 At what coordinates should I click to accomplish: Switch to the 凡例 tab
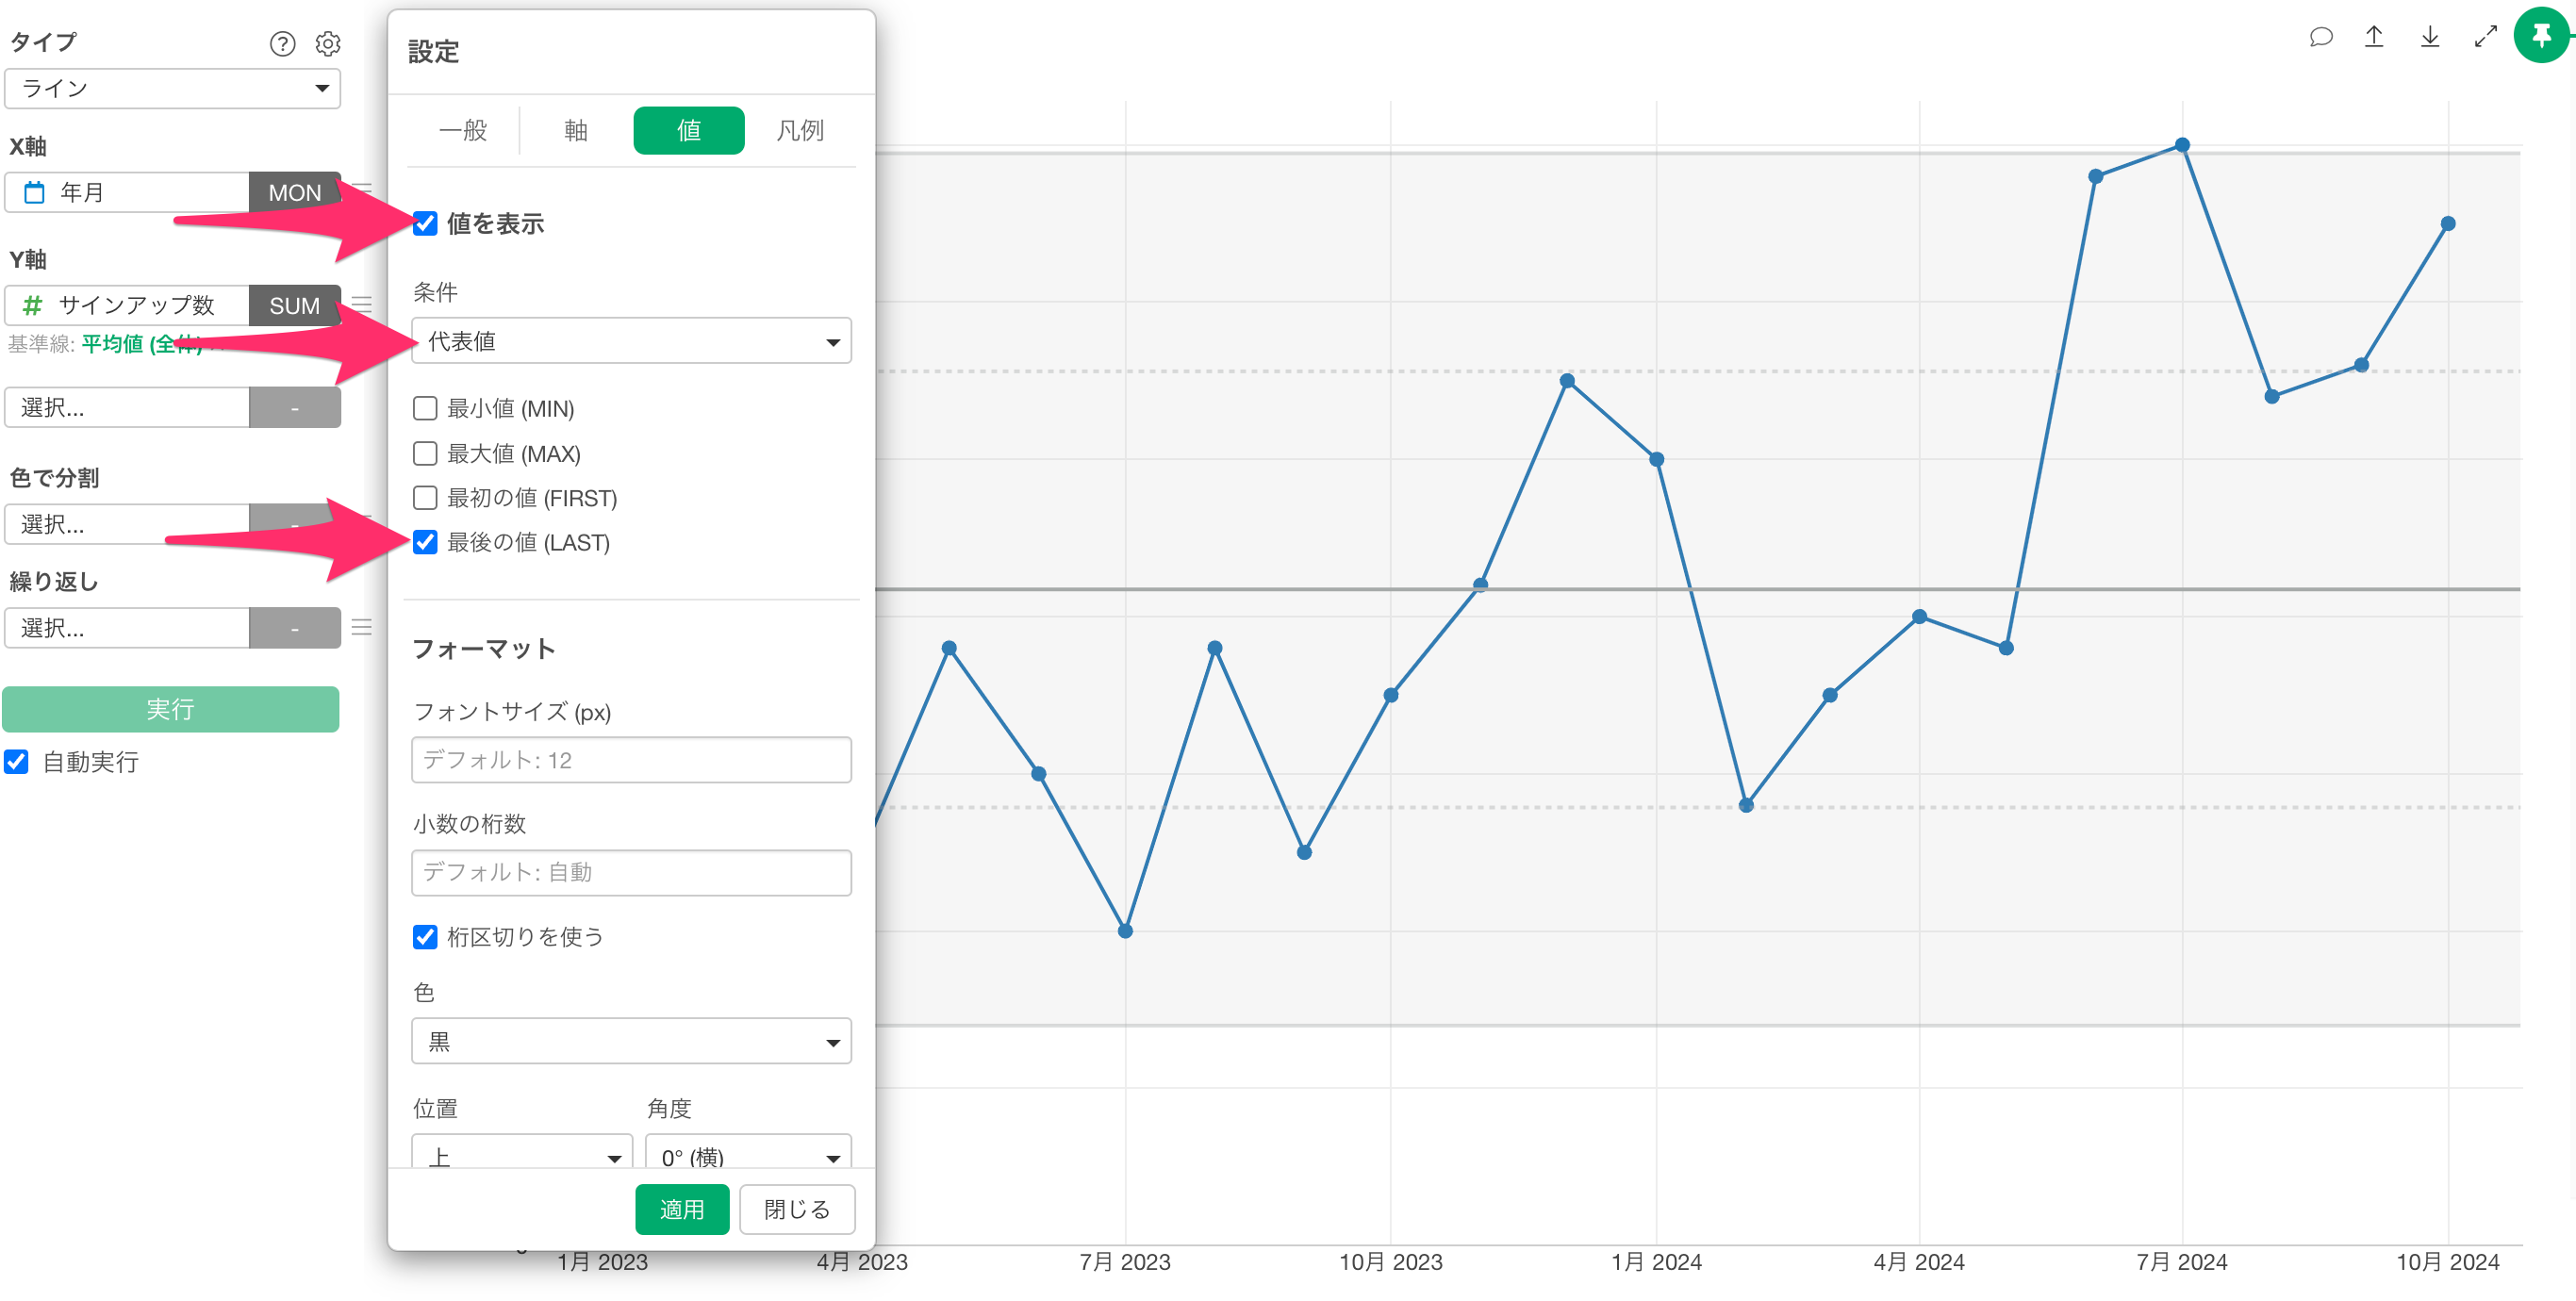click(800, 130)
